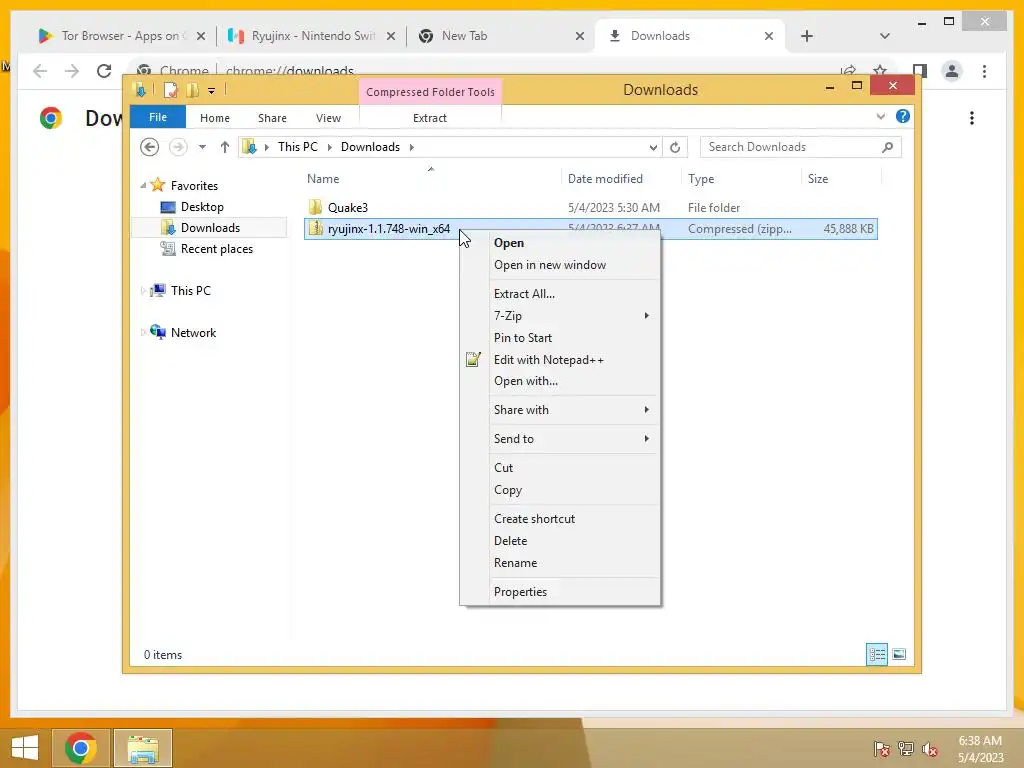Open Customize Quick Access Toolbar dropdown
1024x768 pixels.
pos(212,91)
